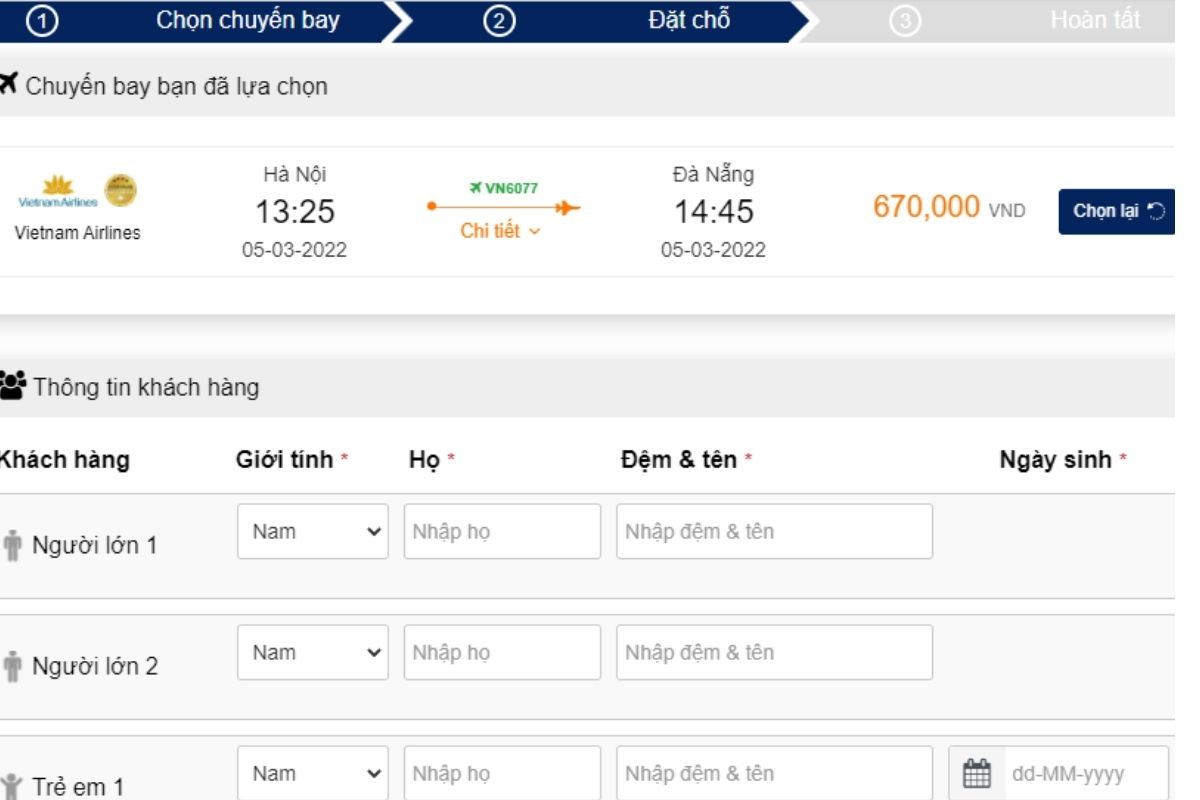Click the calendar icon for Trẻ em 1
This screenshot has width=1200, height=800.
coord(976,774)
